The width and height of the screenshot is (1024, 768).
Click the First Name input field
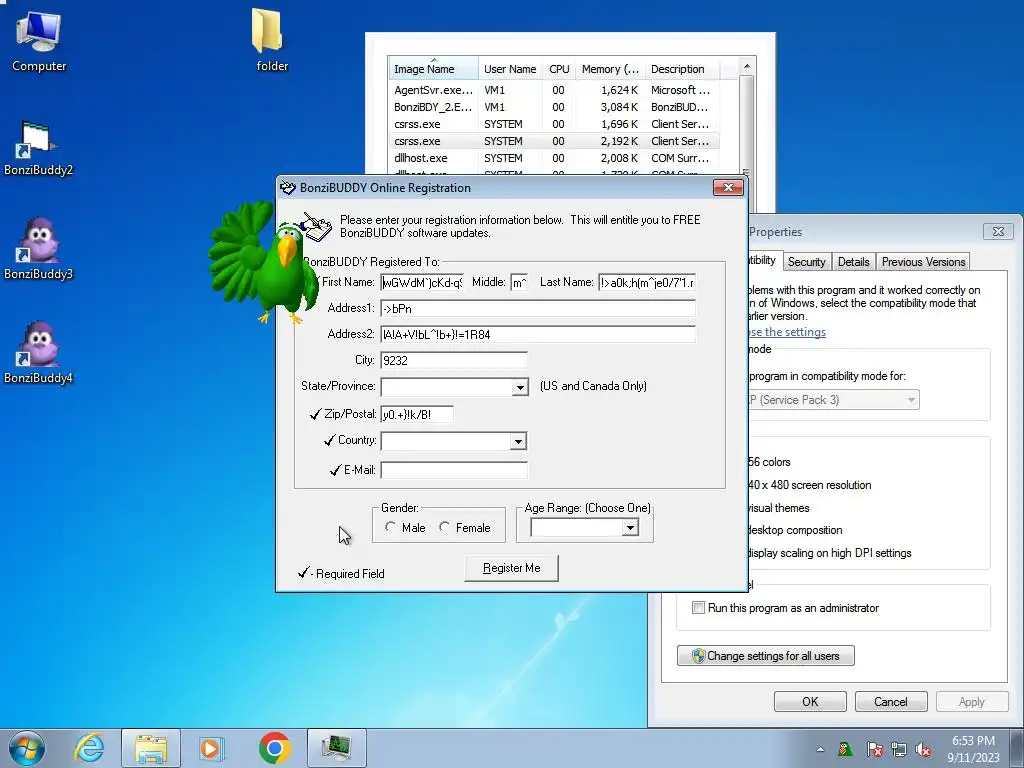pos(422,283)
